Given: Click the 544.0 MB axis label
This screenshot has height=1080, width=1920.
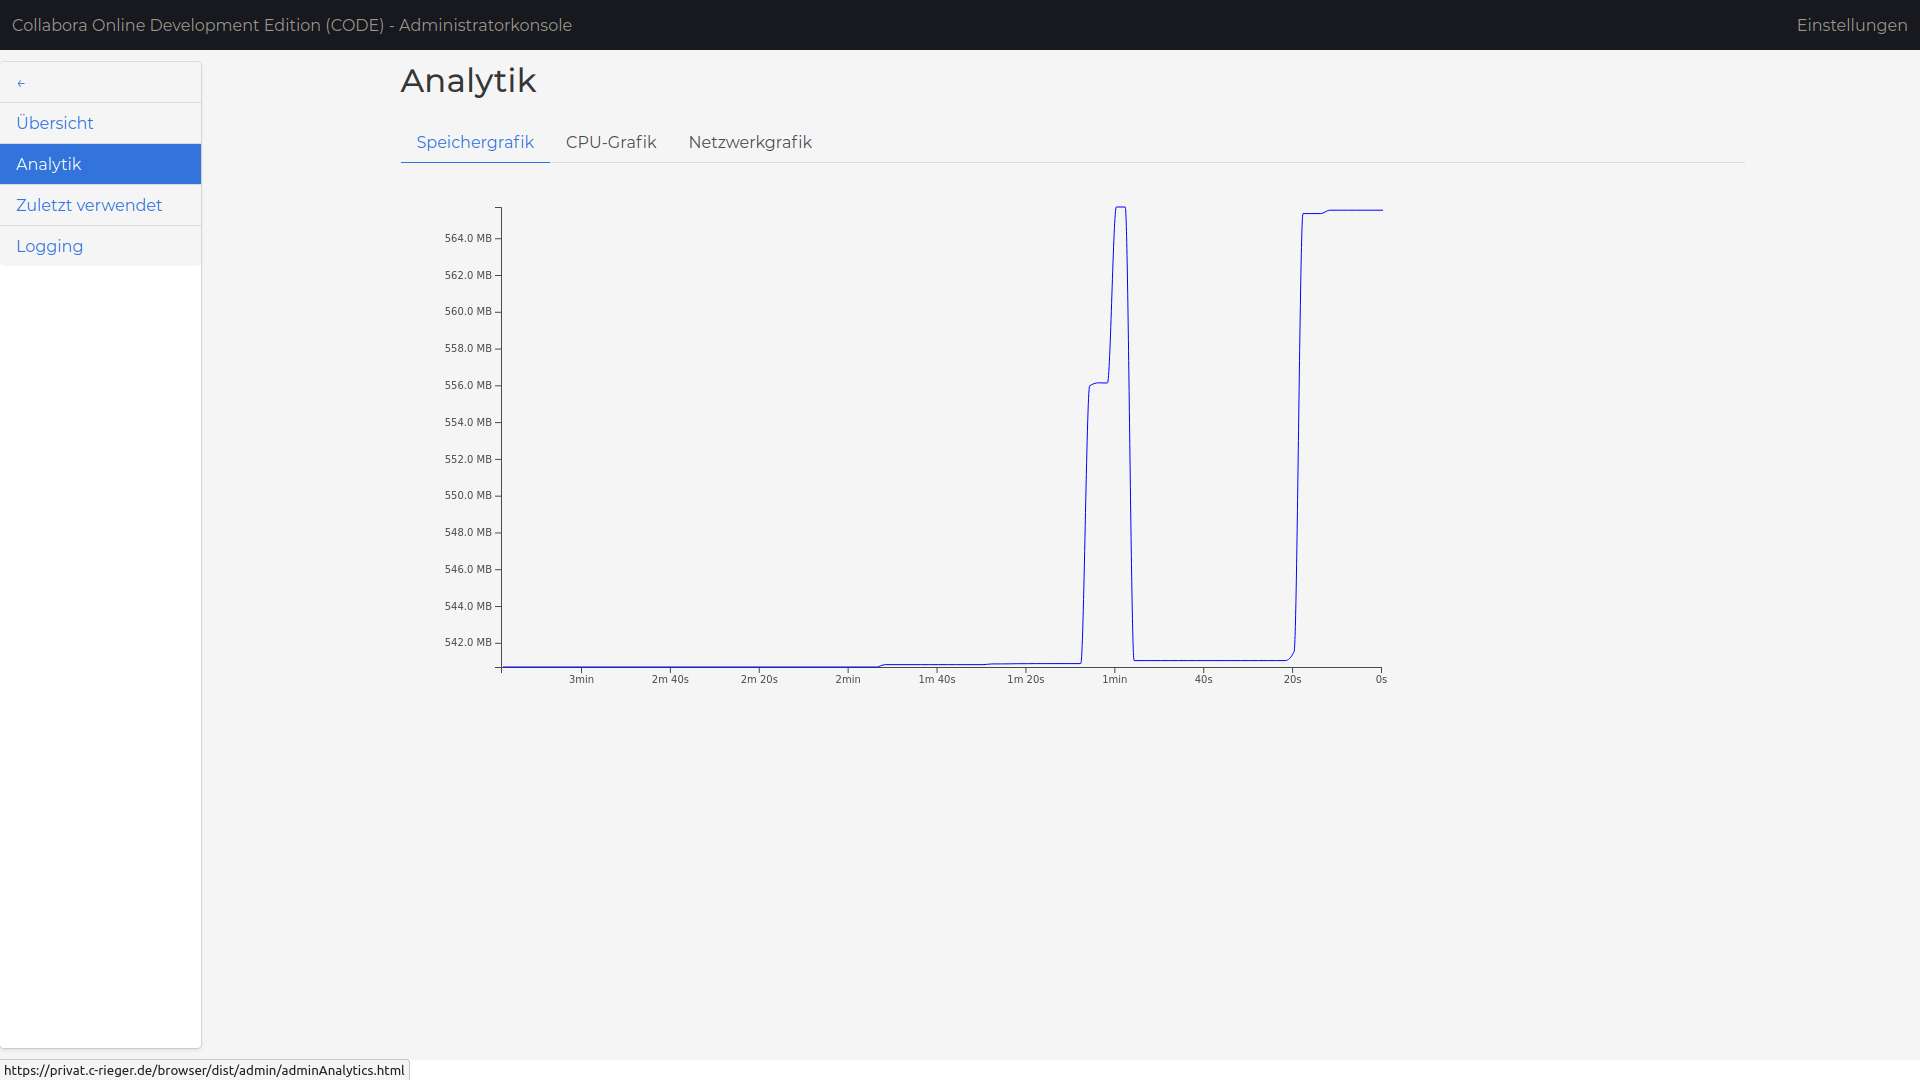Looking at the screenshot, I should (468, 606).
